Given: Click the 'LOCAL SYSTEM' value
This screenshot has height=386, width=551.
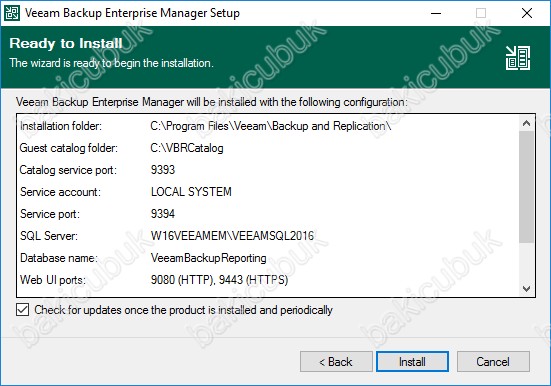Looking at the screenshot, I should click(x=191, y=192).
